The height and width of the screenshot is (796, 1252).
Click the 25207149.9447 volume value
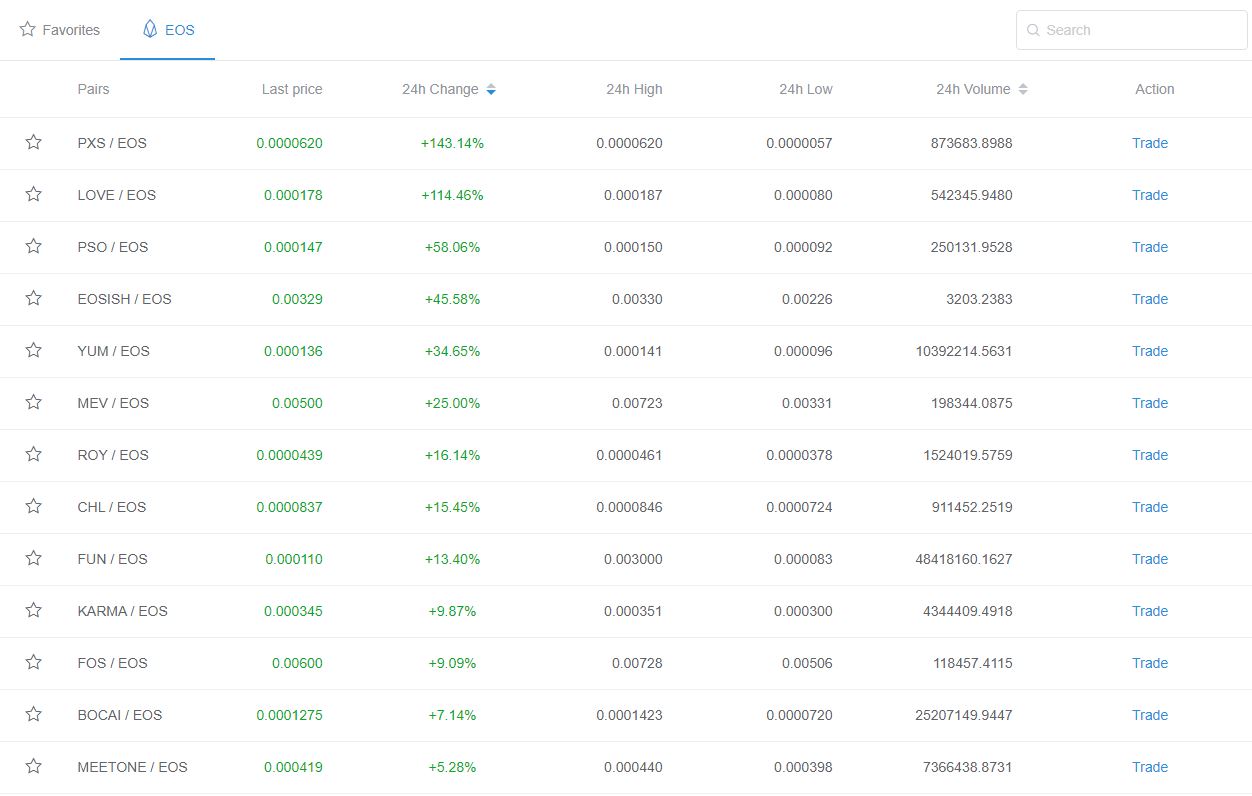point(964,715)
